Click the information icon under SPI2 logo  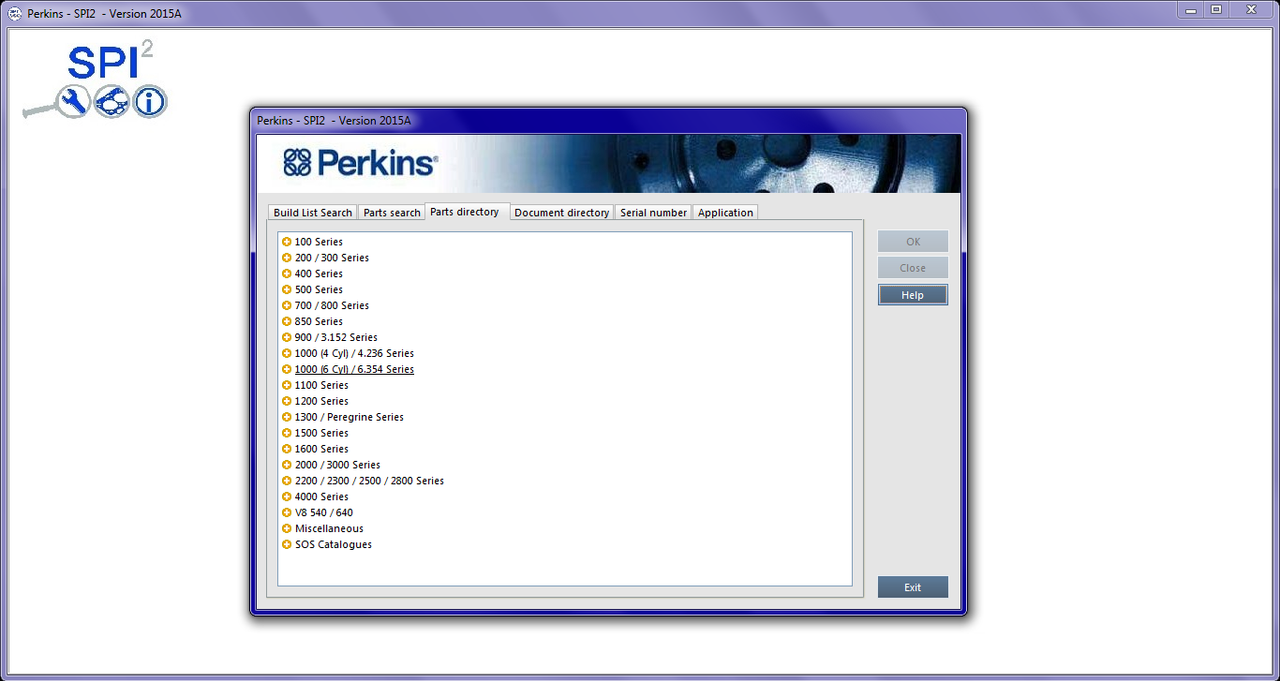pos(150,101)
